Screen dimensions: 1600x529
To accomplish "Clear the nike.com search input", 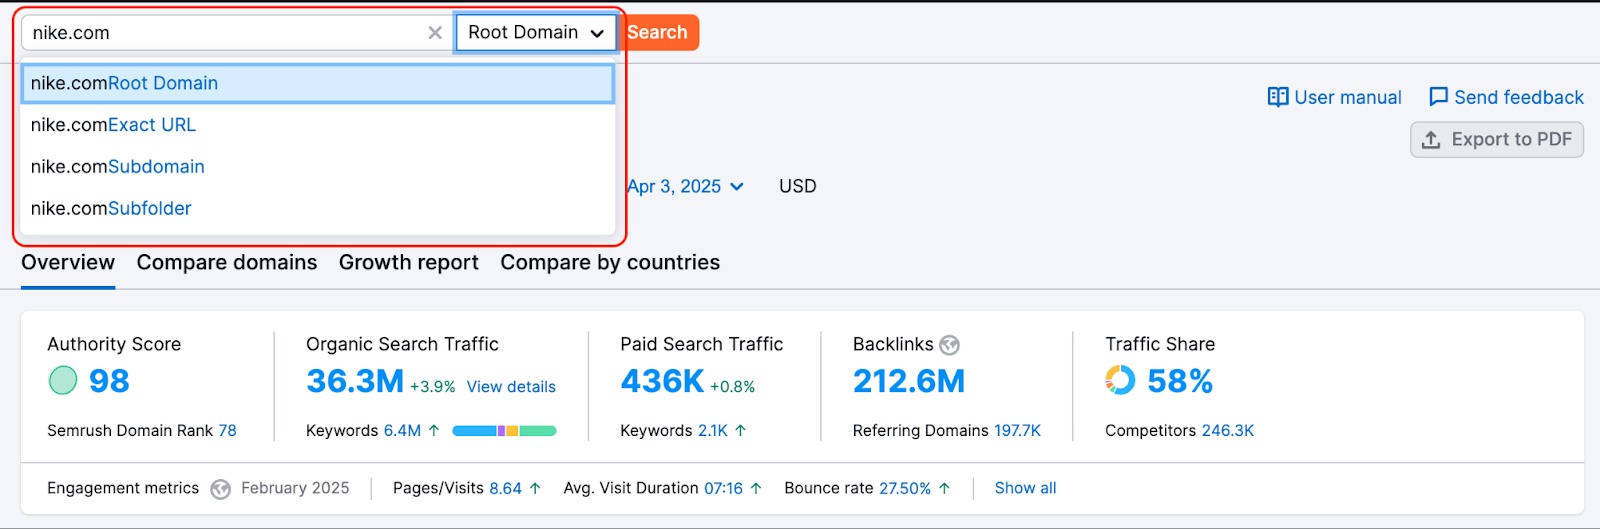I will 435,33.
